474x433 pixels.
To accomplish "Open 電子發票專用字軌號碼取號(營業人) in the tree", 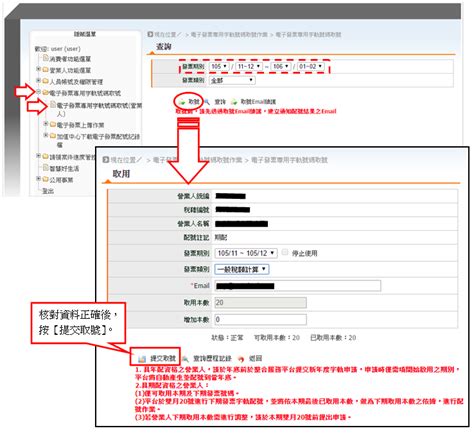I will pyautogui.click(x=99, y=109).
